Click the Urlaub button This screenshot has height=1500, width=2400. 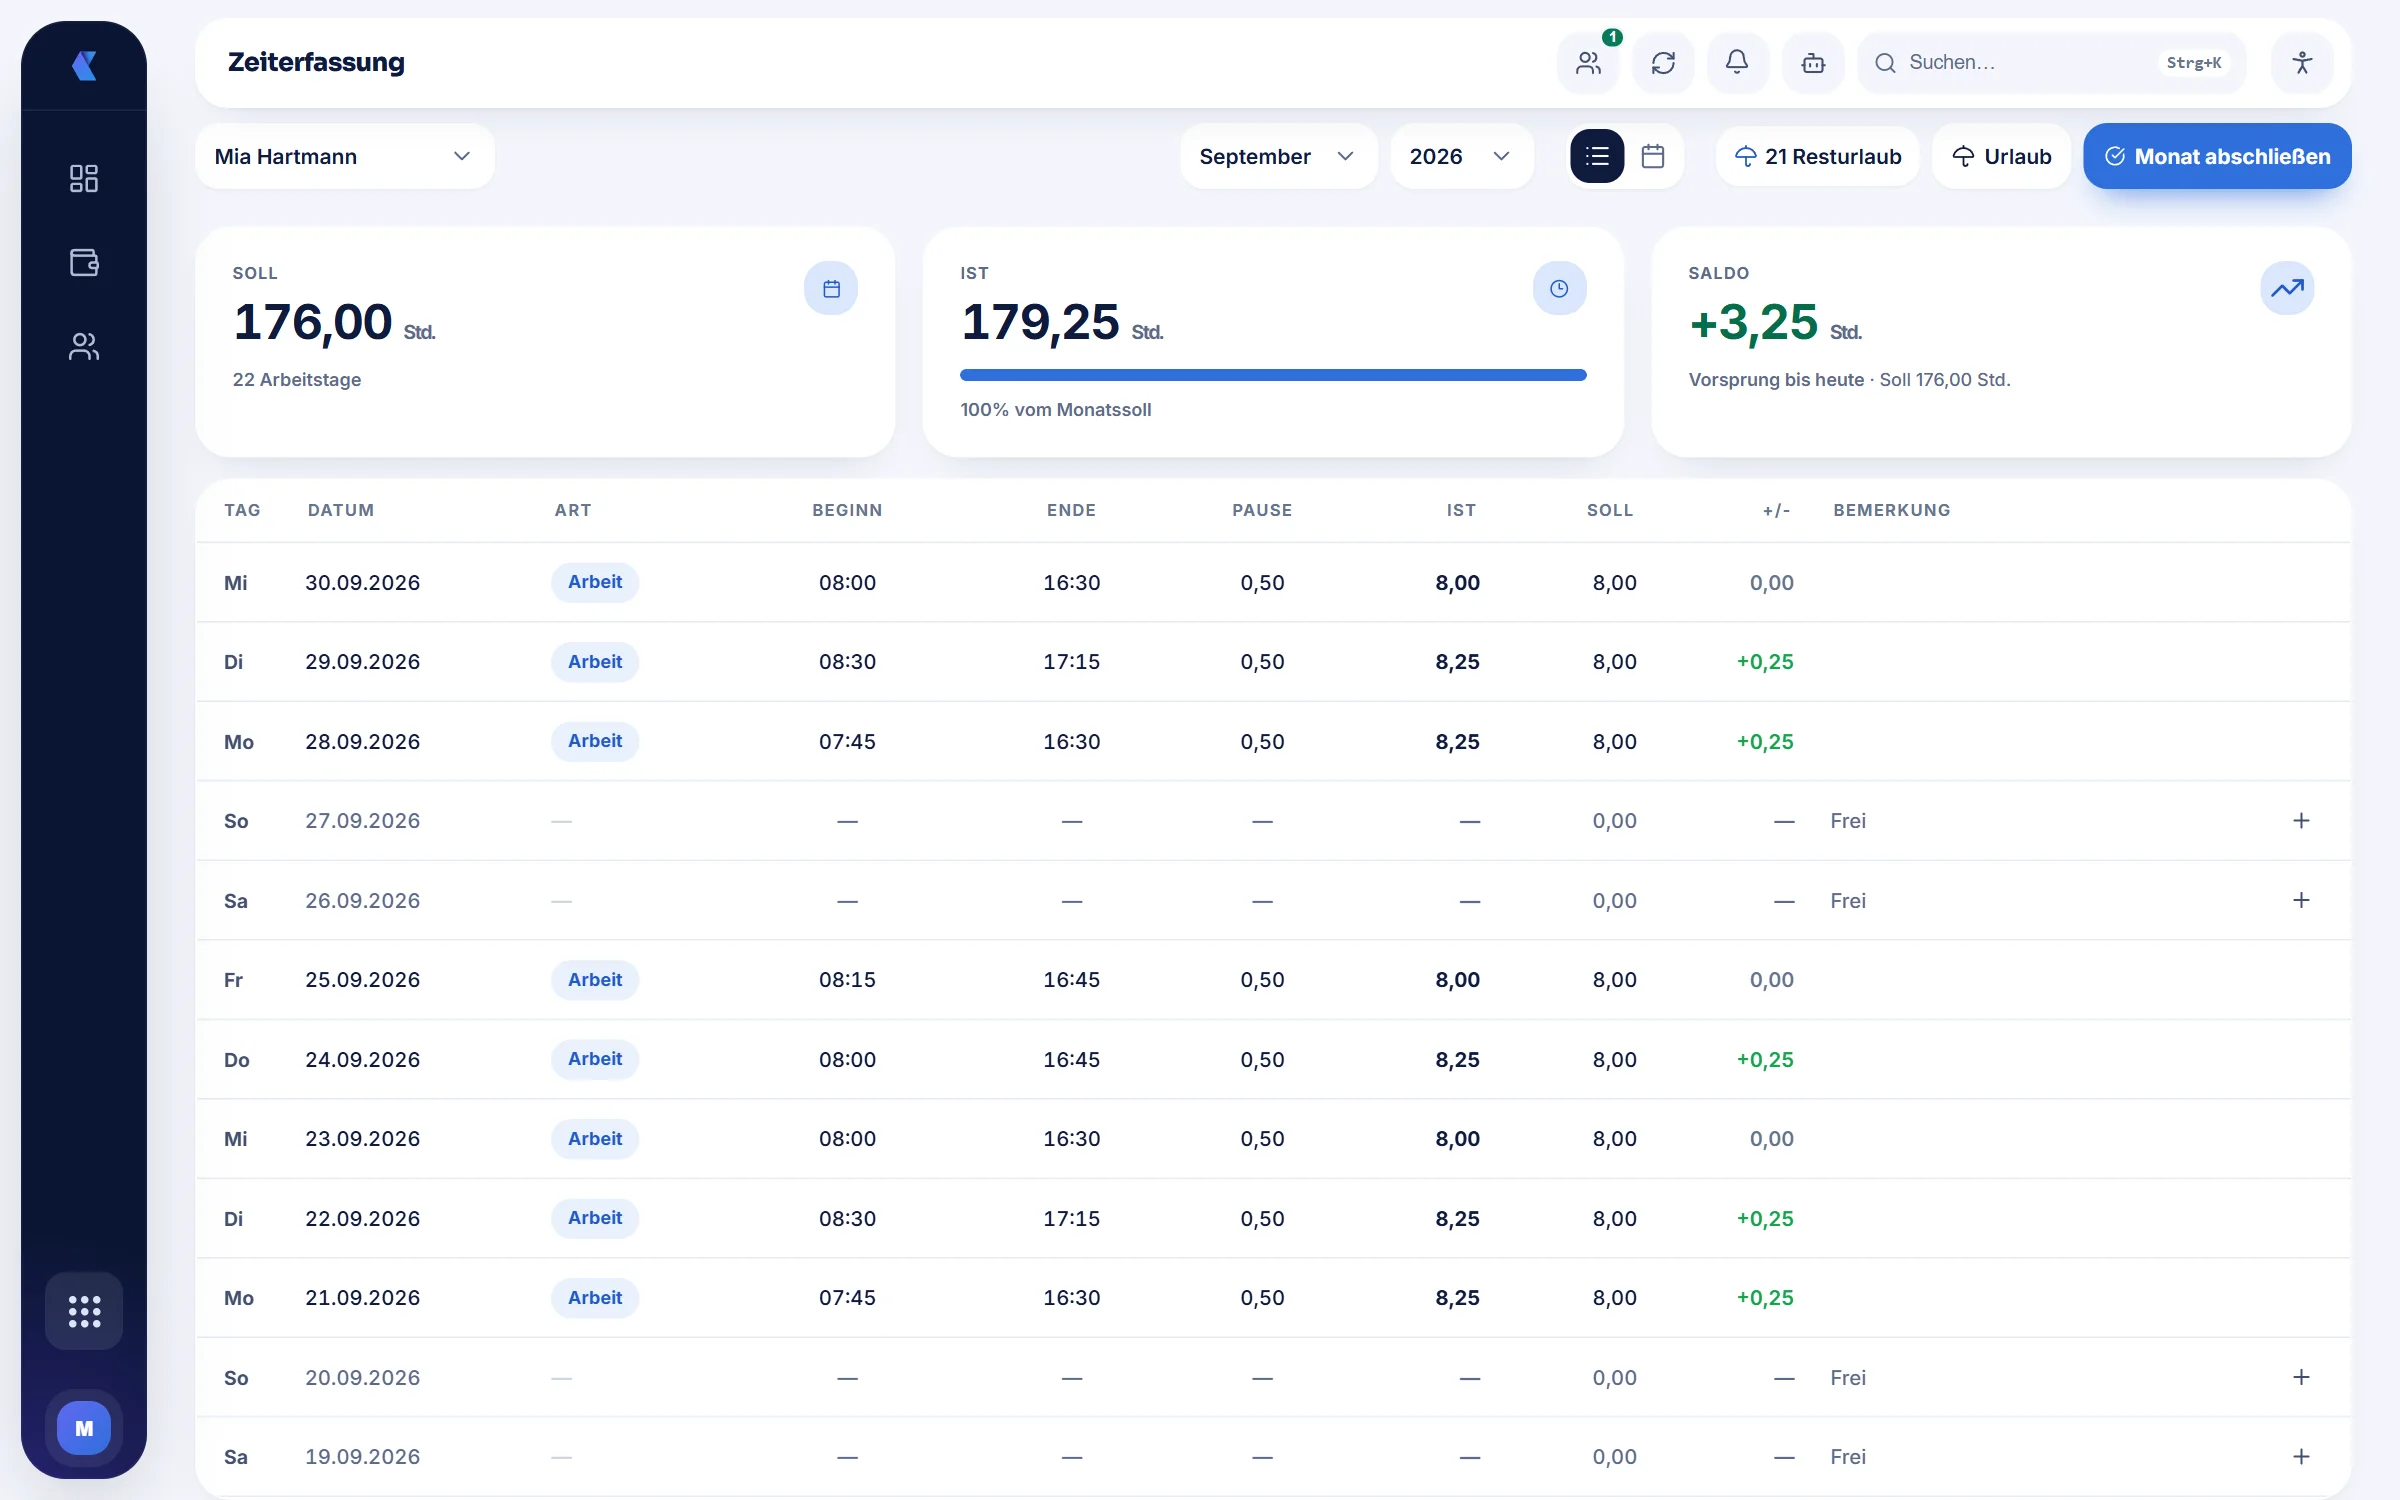point(2001,156)
